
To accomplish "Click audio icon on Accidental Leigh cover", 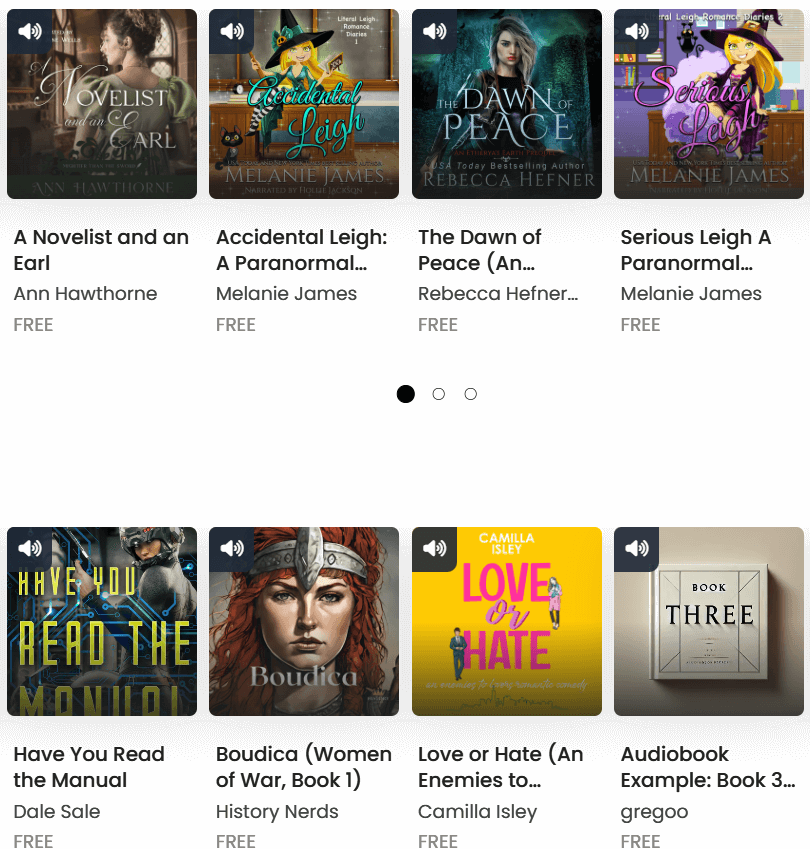I will pos(232,31).
